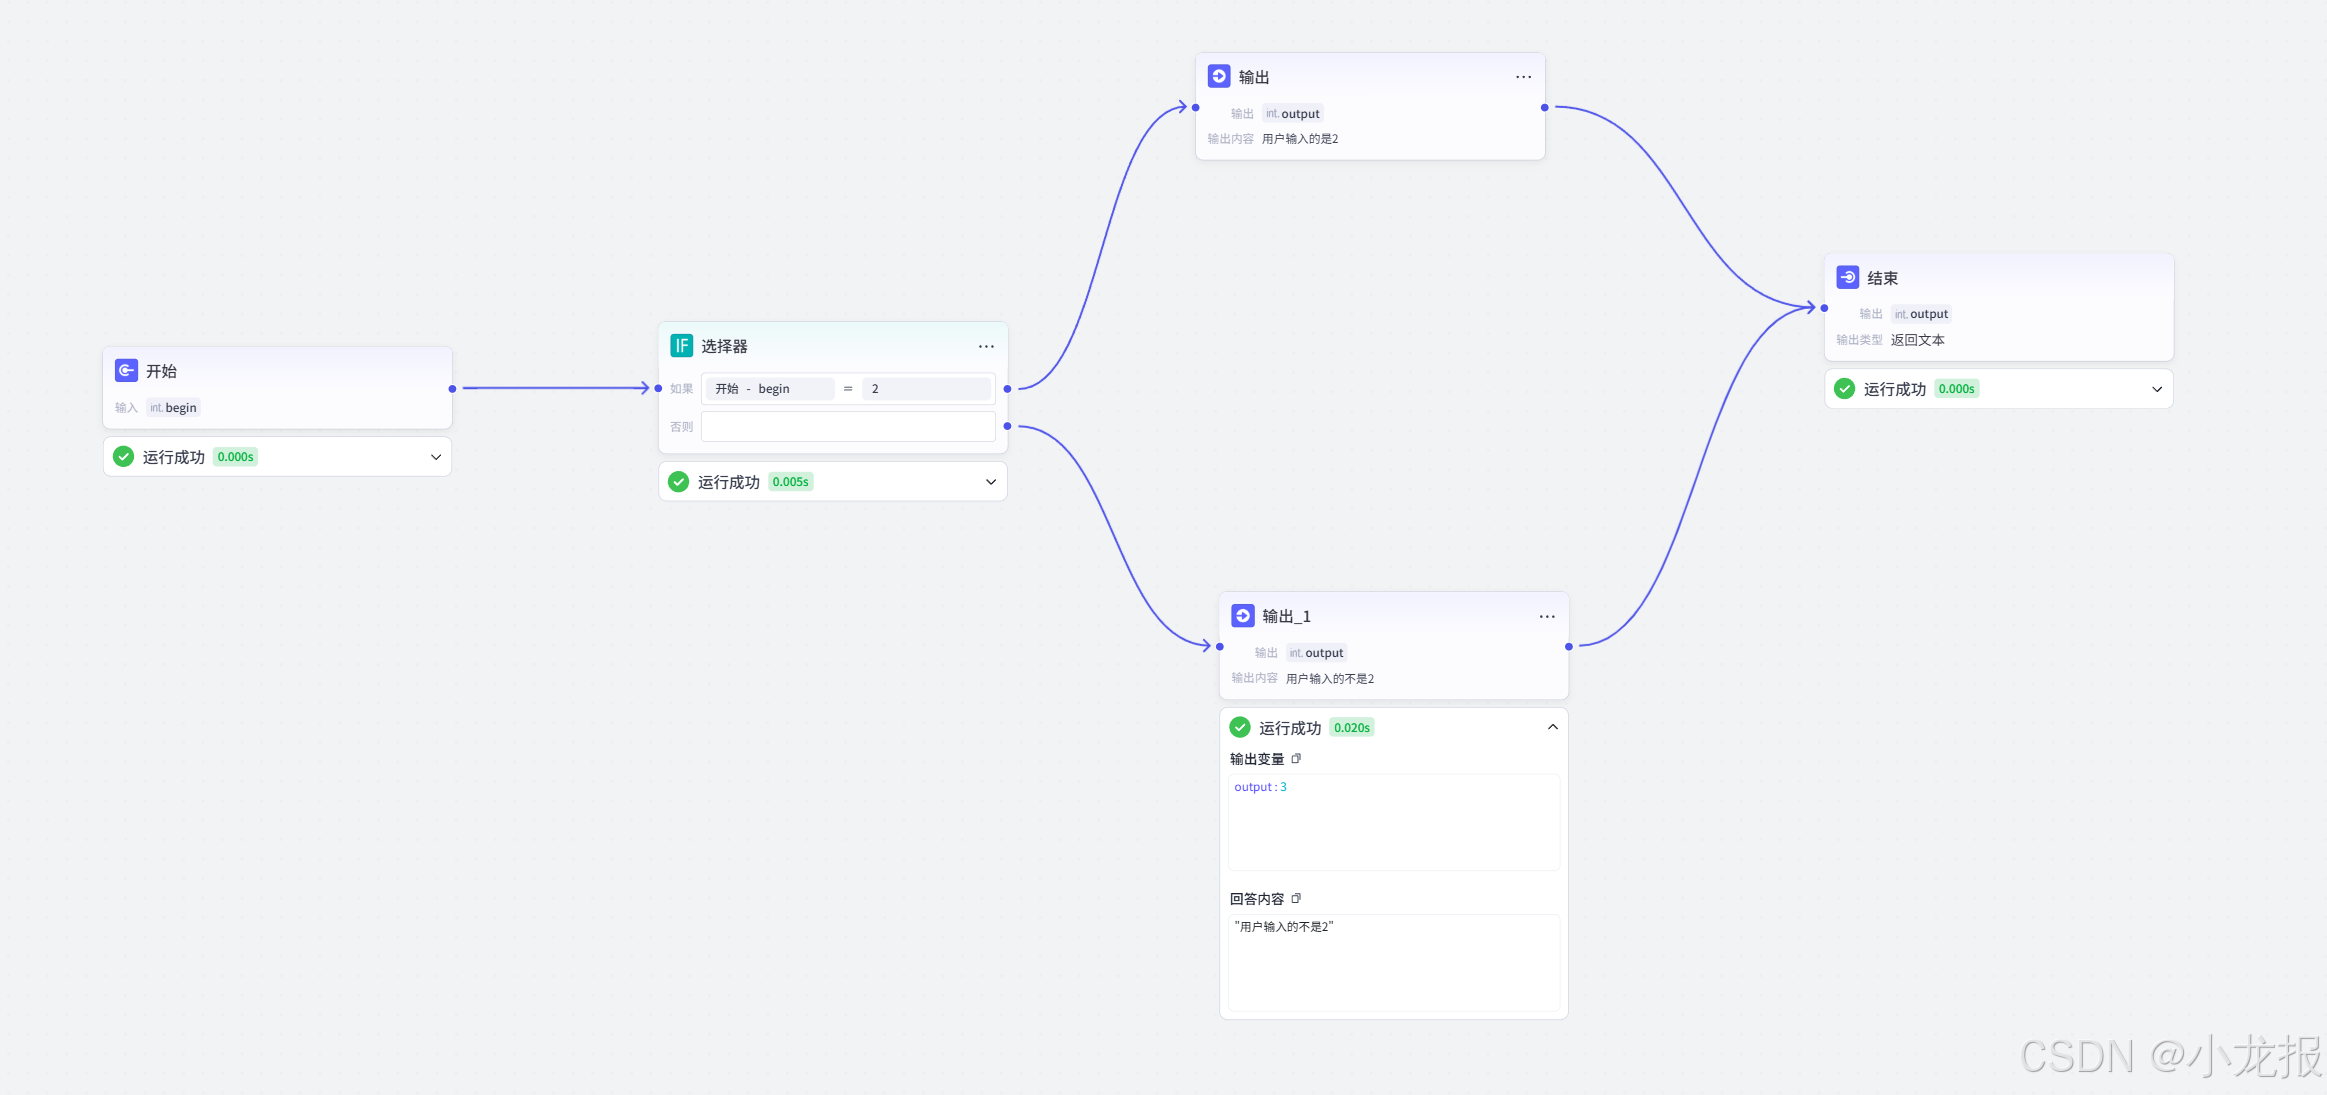Open the 选择器 node more options menu
Viewport: 2327px width, 1095px height.
coord(986,346)
